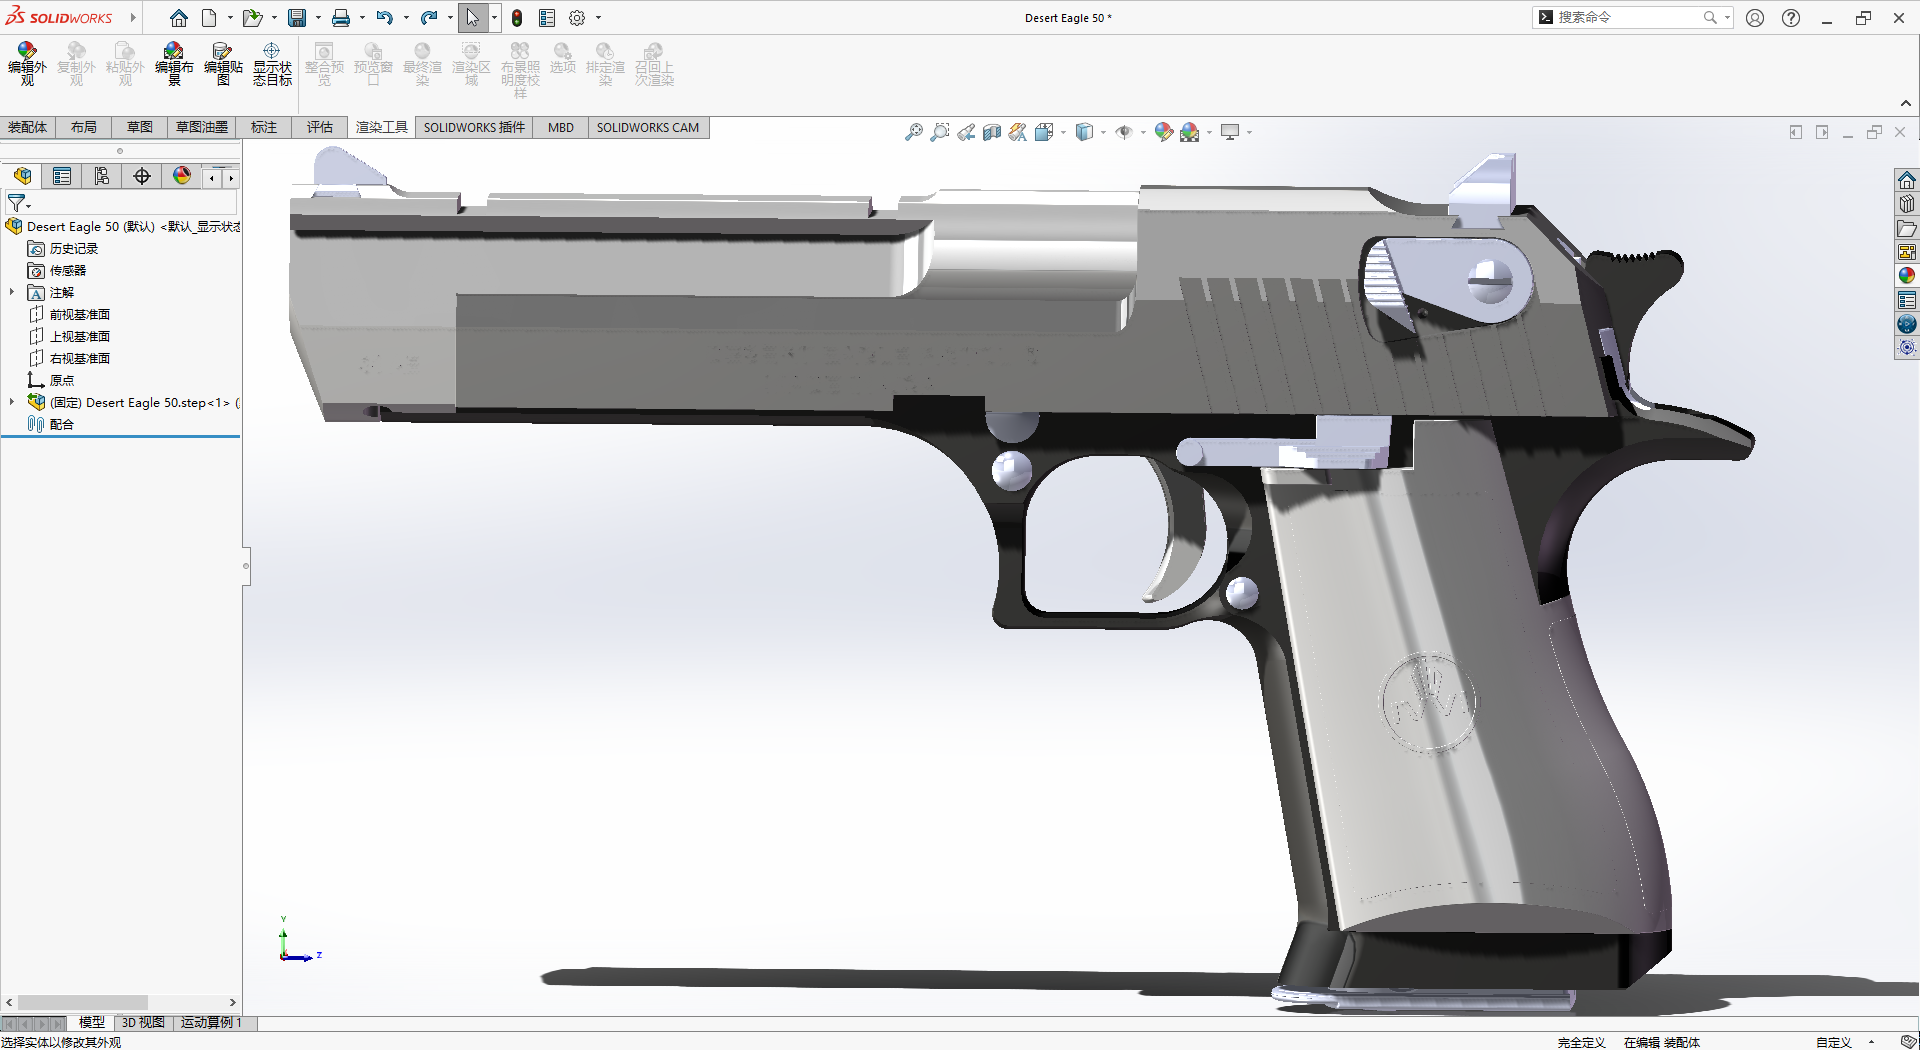Switch to the 评估 ribbon tab
This screenshot has width=1920, height=1050.
click(x=320, y=127)
